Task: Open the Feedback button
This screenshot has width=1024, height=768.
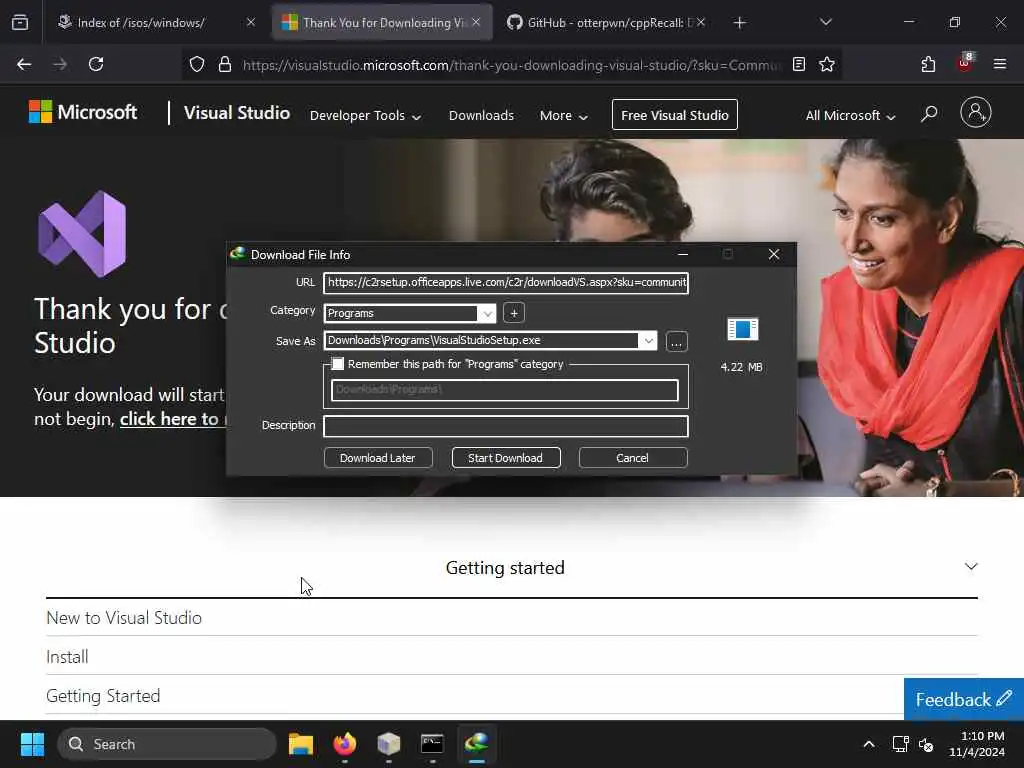Action: 963,699
